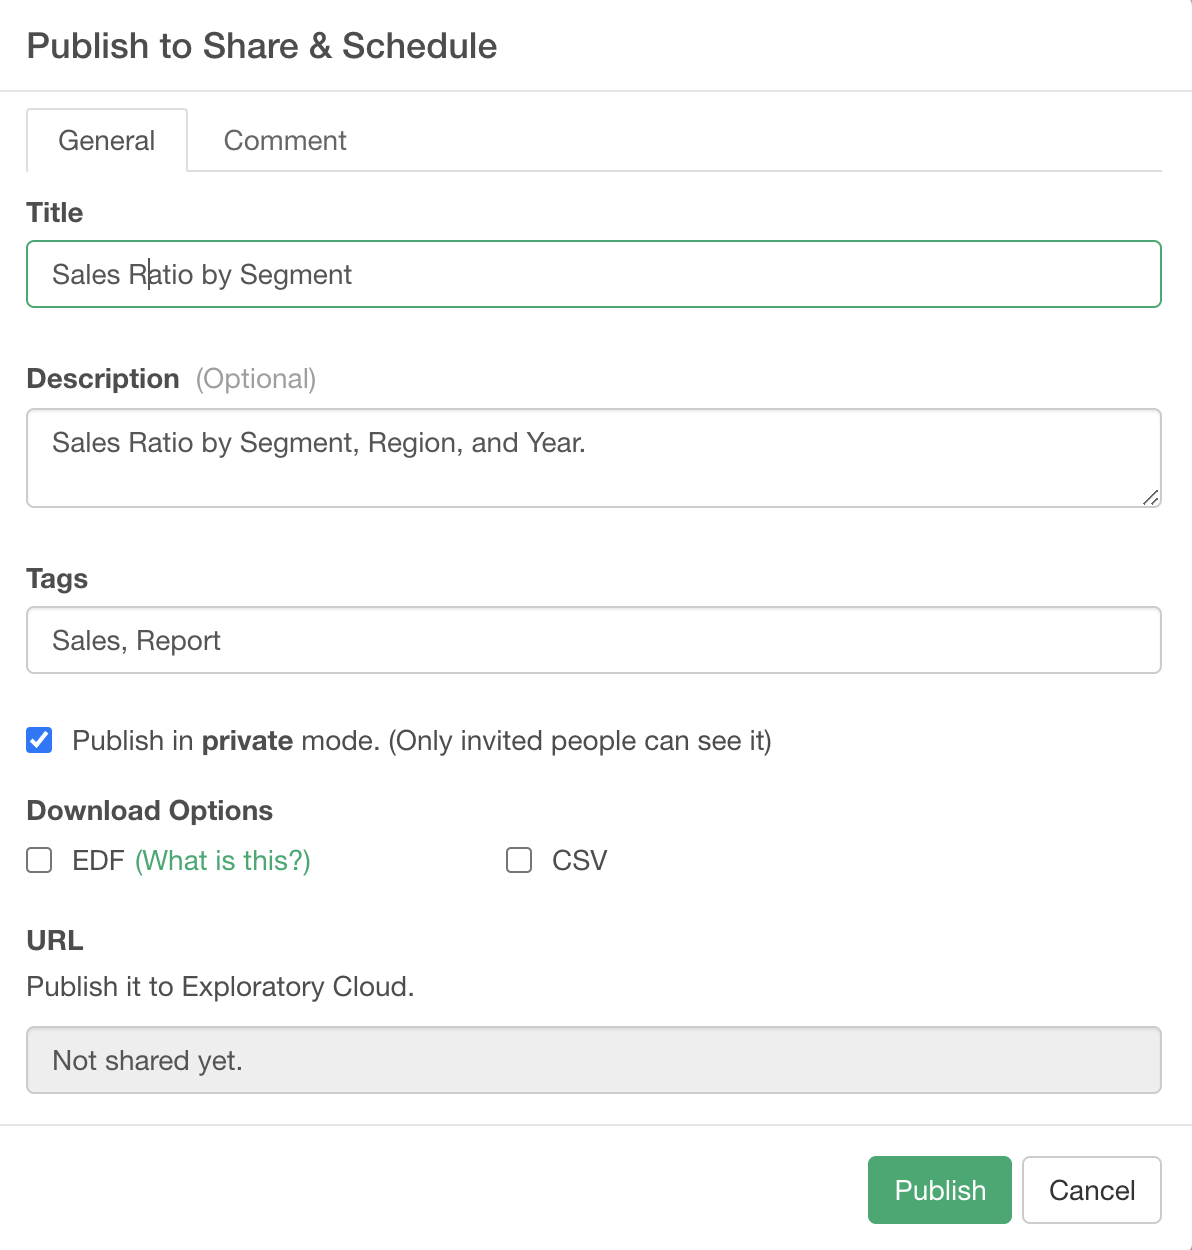
Task: Open the 'What is this?' link
Action: [223, 860]
